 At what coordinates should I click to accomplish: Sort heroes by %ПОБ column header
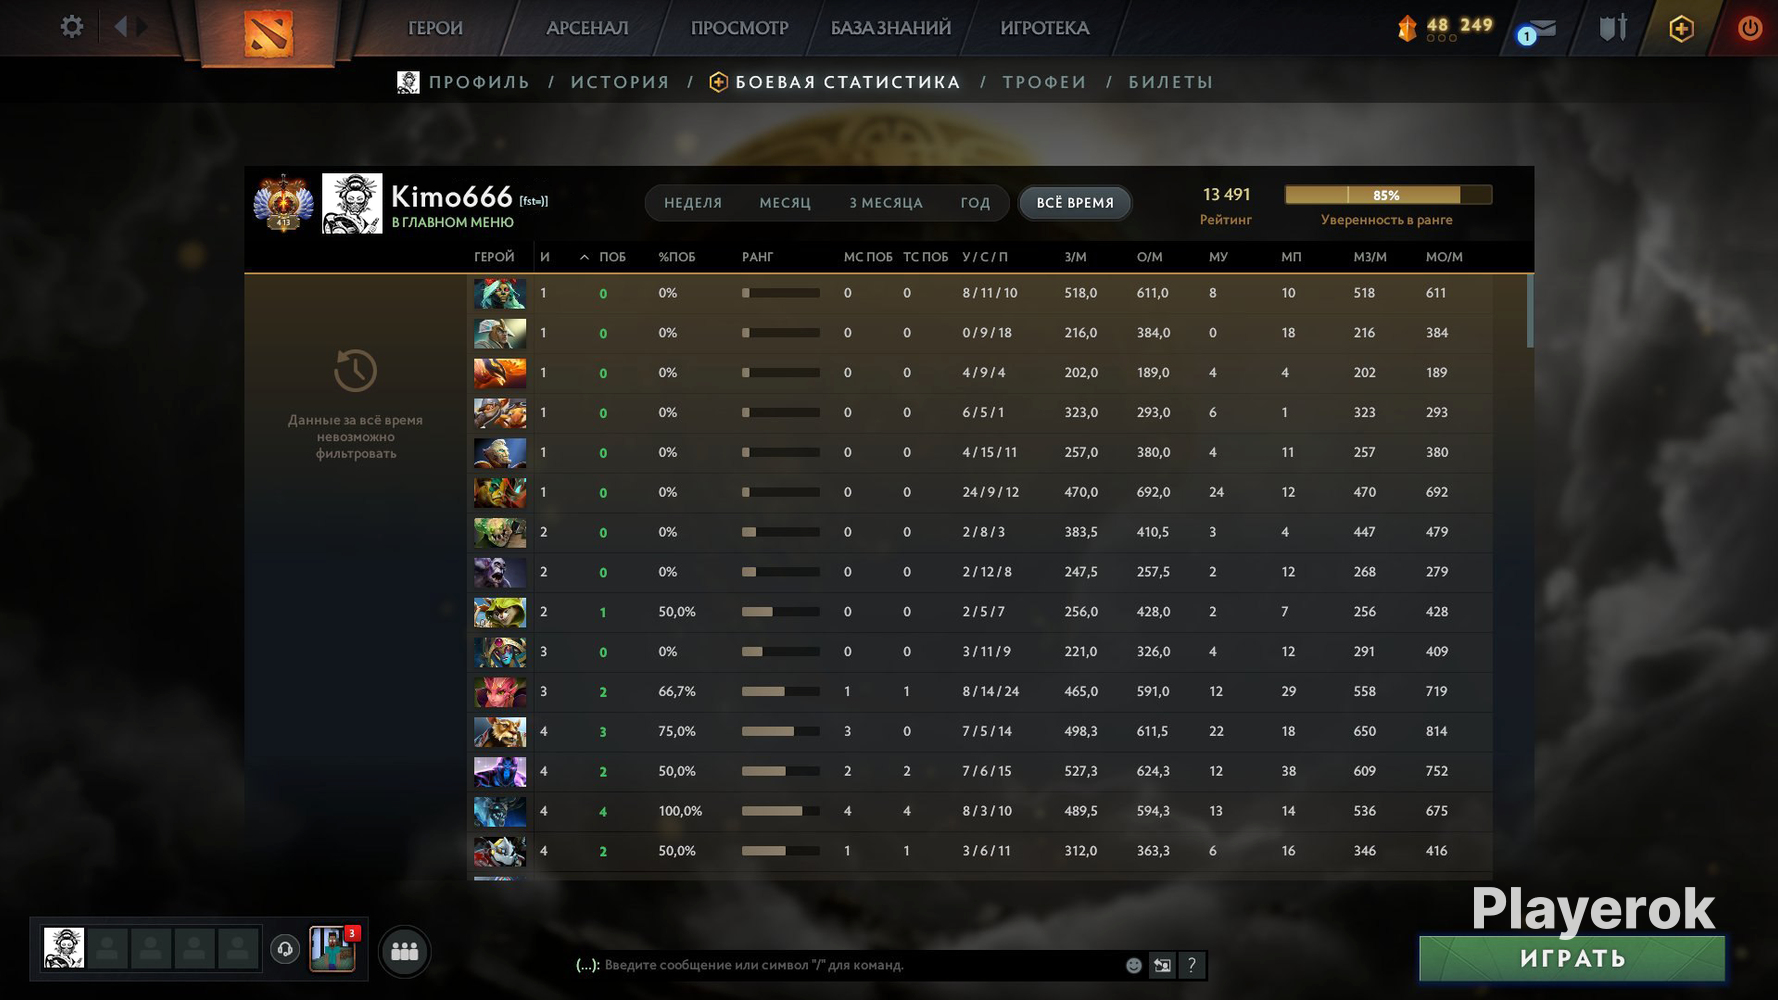click(x=676, y=257)
